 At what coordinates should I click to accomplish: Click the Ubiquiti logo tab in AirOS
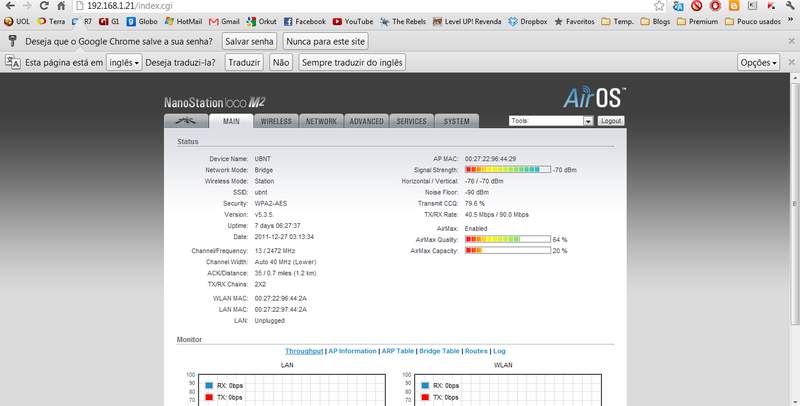pyautogui.click(x=186, y=121)
